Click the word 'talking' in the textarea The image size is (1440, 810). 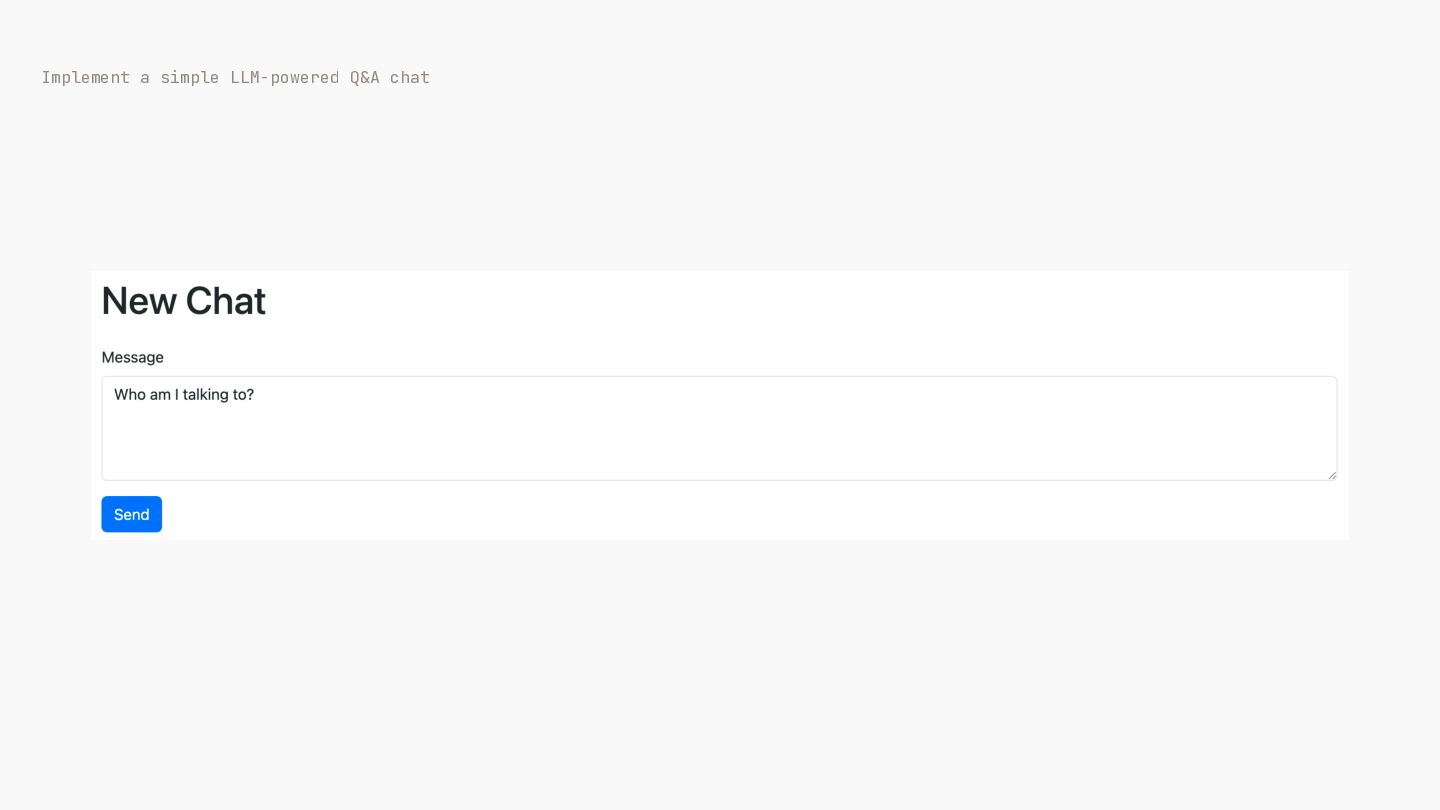coord(205,395)
